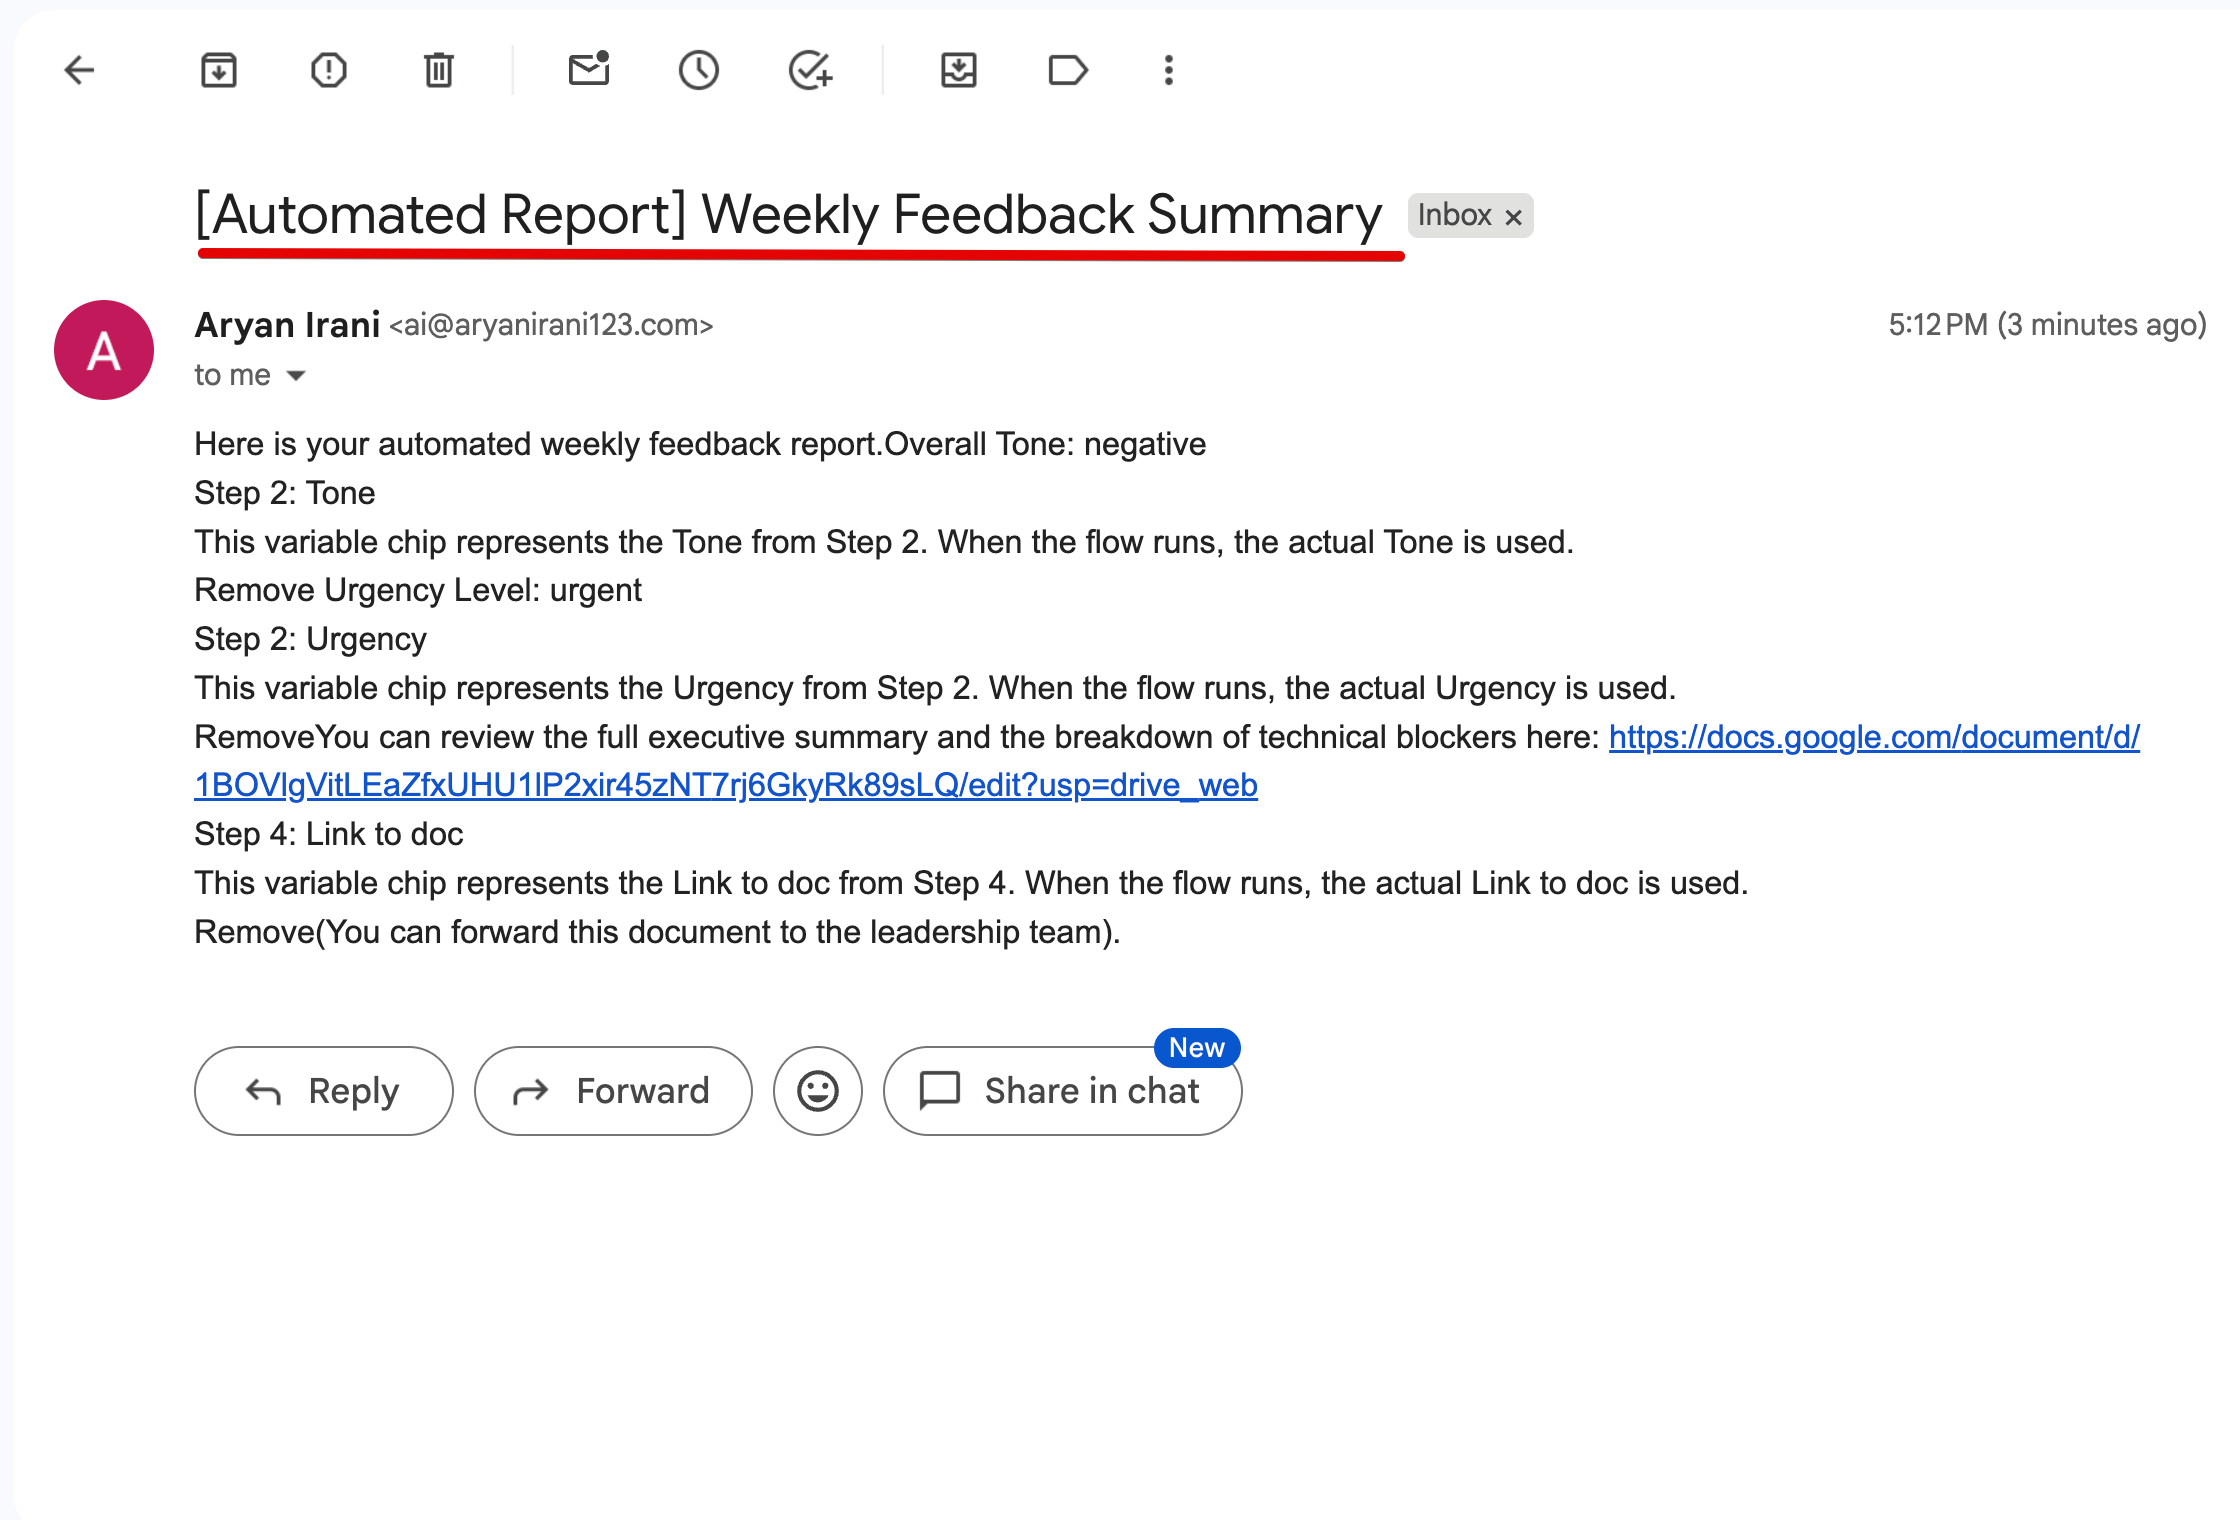Viewport: 2240px width, 1520px height.
Task: Add an emoji reaction
Action: point(818,1091)
